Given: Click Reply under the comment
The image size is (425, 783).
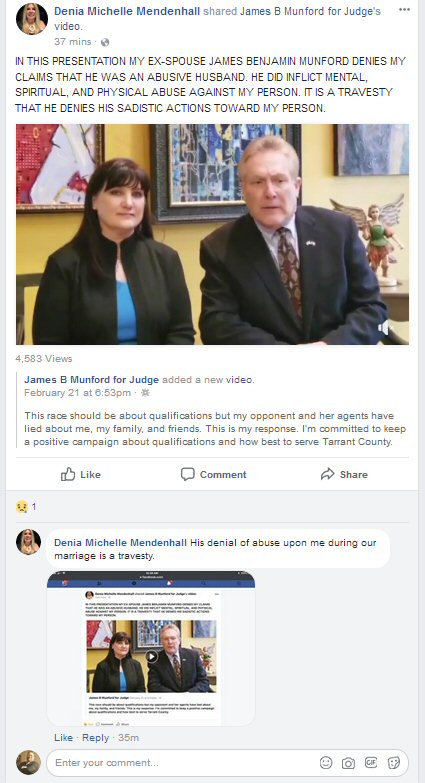Looking at the screenshot, I should [x=95, y=738].
